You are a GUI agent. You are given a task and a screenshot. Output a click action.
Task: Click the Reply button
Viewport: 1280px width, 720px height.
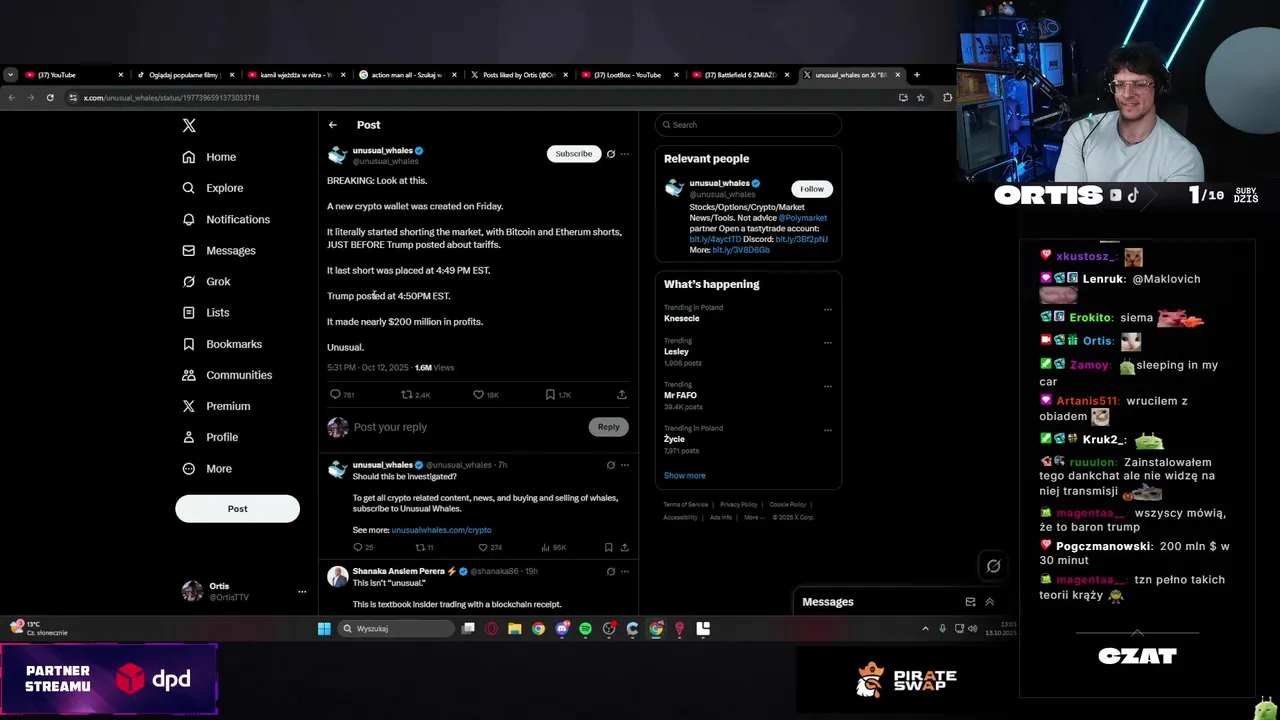pos(609,427)
